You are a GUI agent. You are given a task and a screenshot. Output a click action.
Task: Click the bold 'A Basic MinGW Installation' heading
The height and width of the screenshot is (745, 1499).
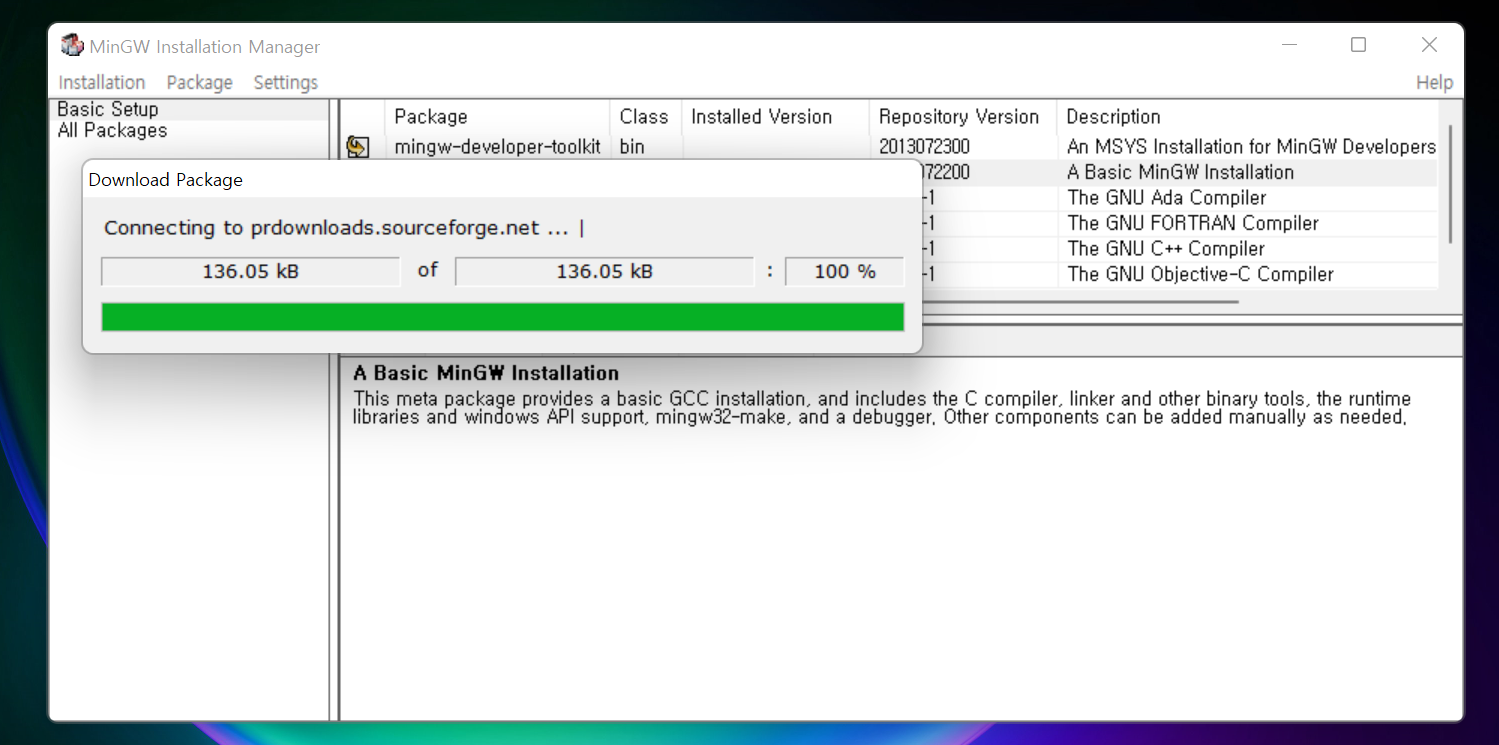coord(486,373)
